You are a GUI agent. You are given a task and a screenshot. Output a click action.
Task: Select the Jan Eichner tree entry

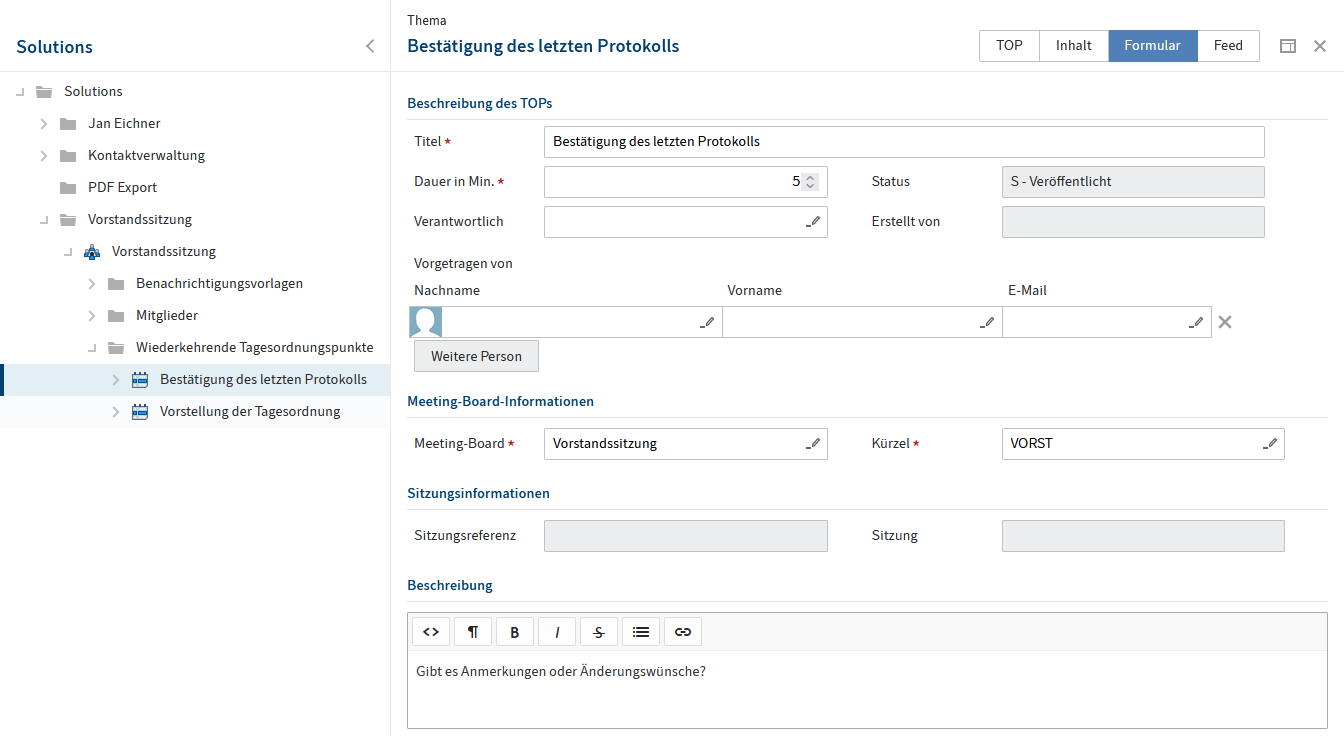pos(124,124)
